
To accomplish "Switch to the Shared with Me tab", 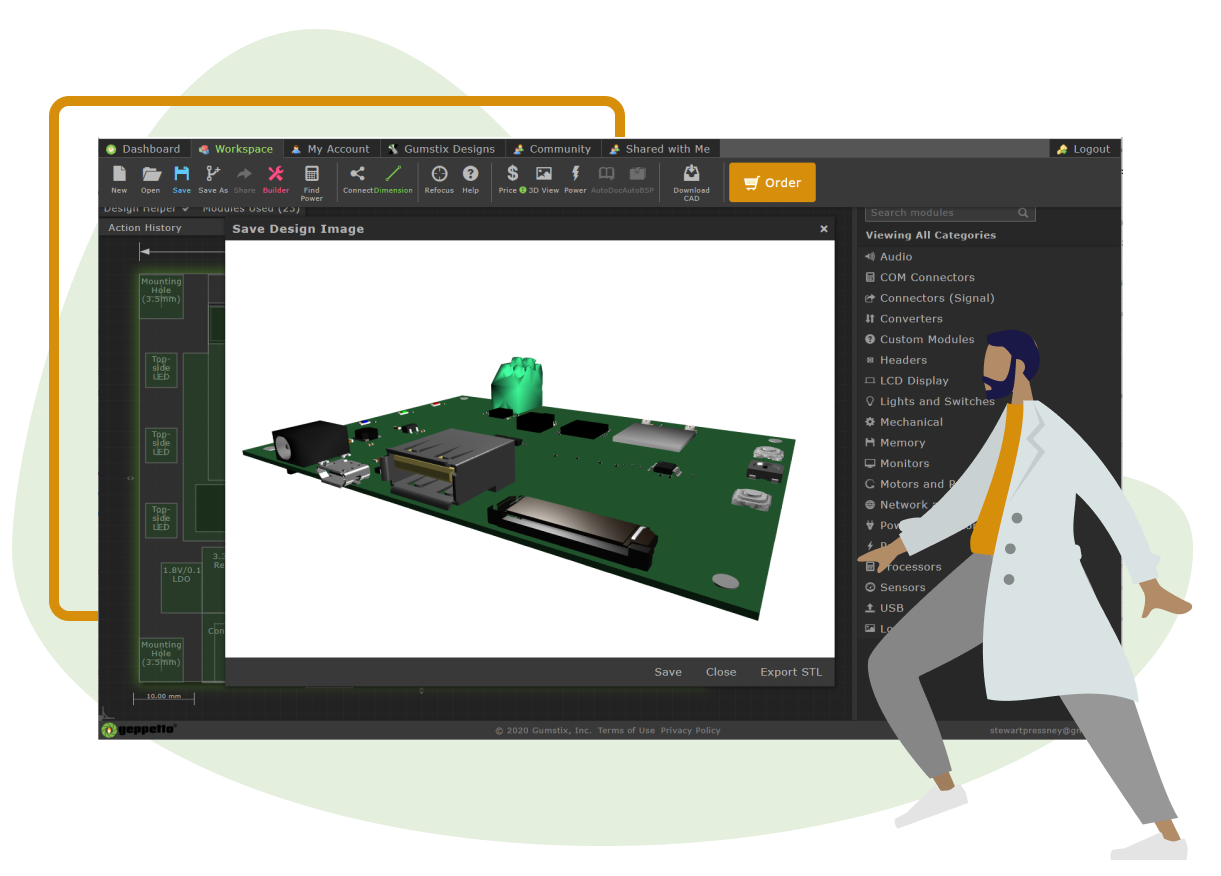I will (x=659, y=149).
